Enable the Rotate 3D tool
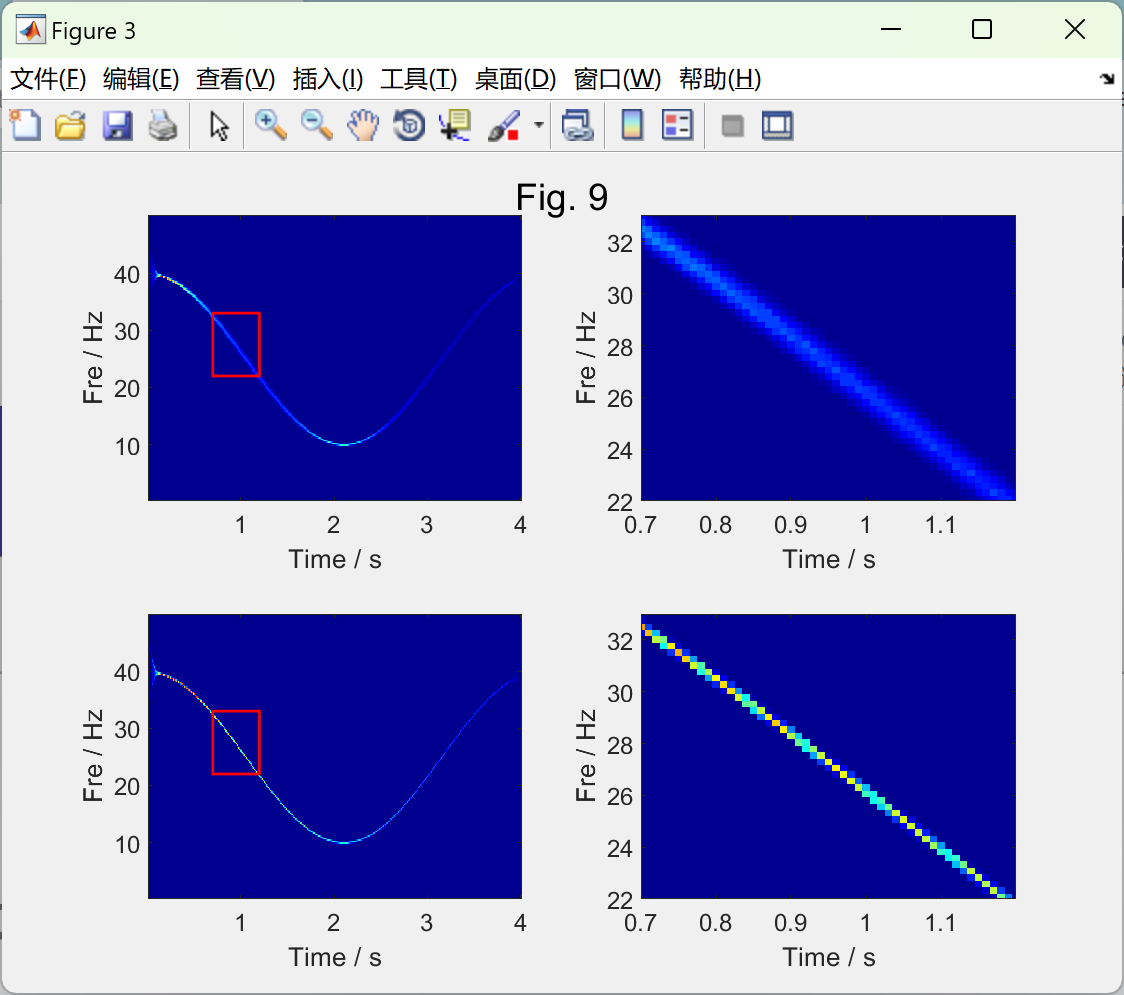The height and width of the screenshot is (995, 1124). coord(409,125)
